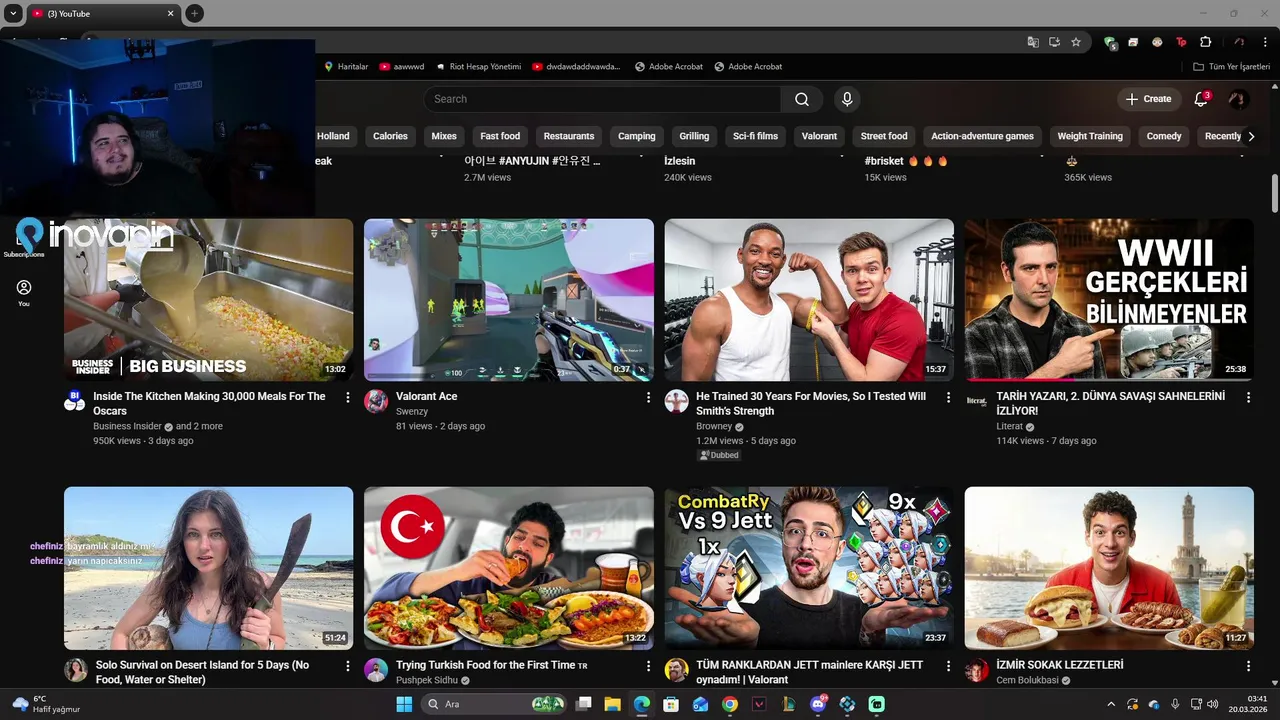Image resolution: width=1280 pixels, height=720 pixels.
Task: Select the Camping category chip
Action: 637,136
